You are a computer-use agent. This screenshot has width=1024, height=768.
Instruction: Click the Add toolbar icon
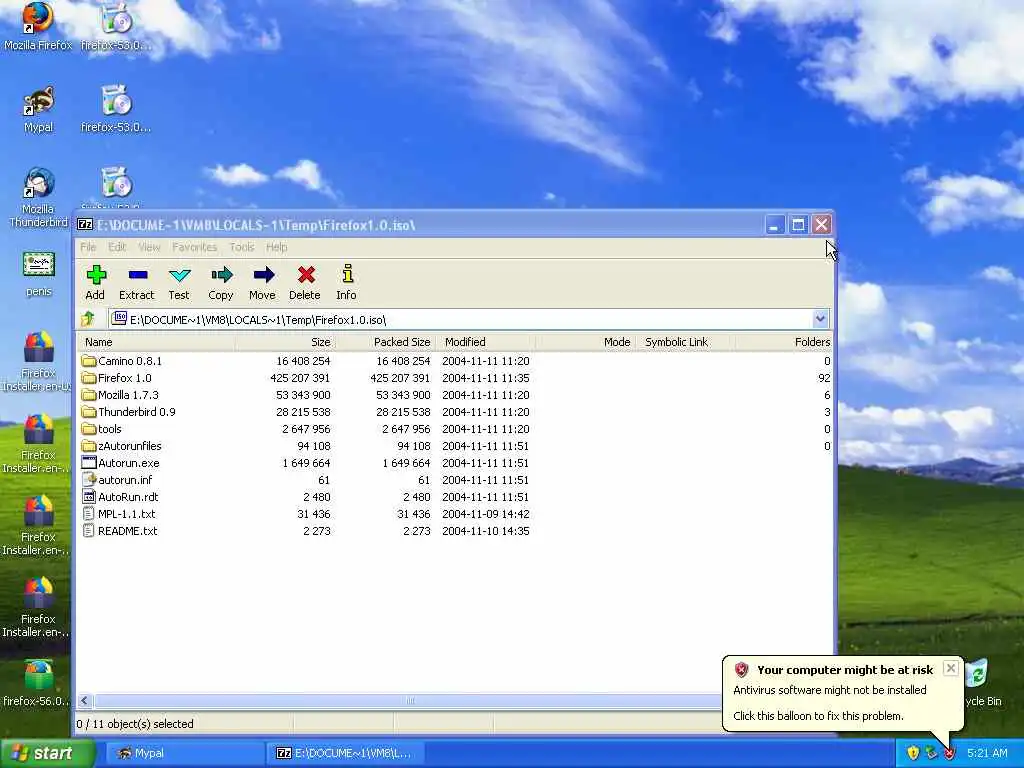(95, 282)
